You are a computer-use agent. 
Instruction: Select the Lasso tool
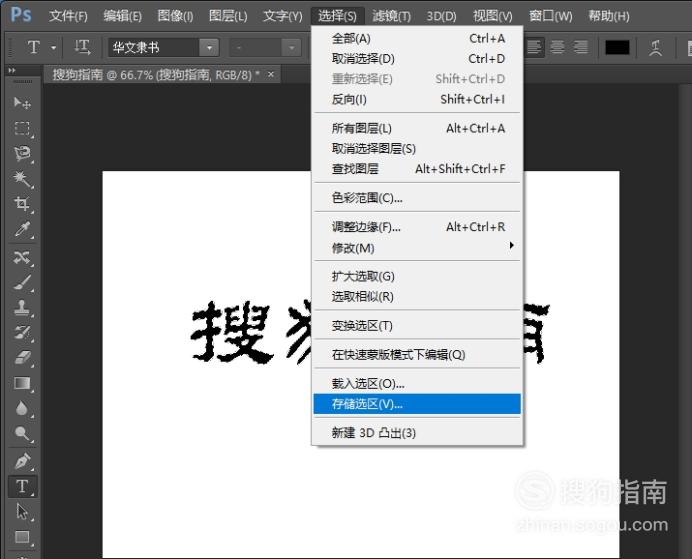click(x=22, y=154)
